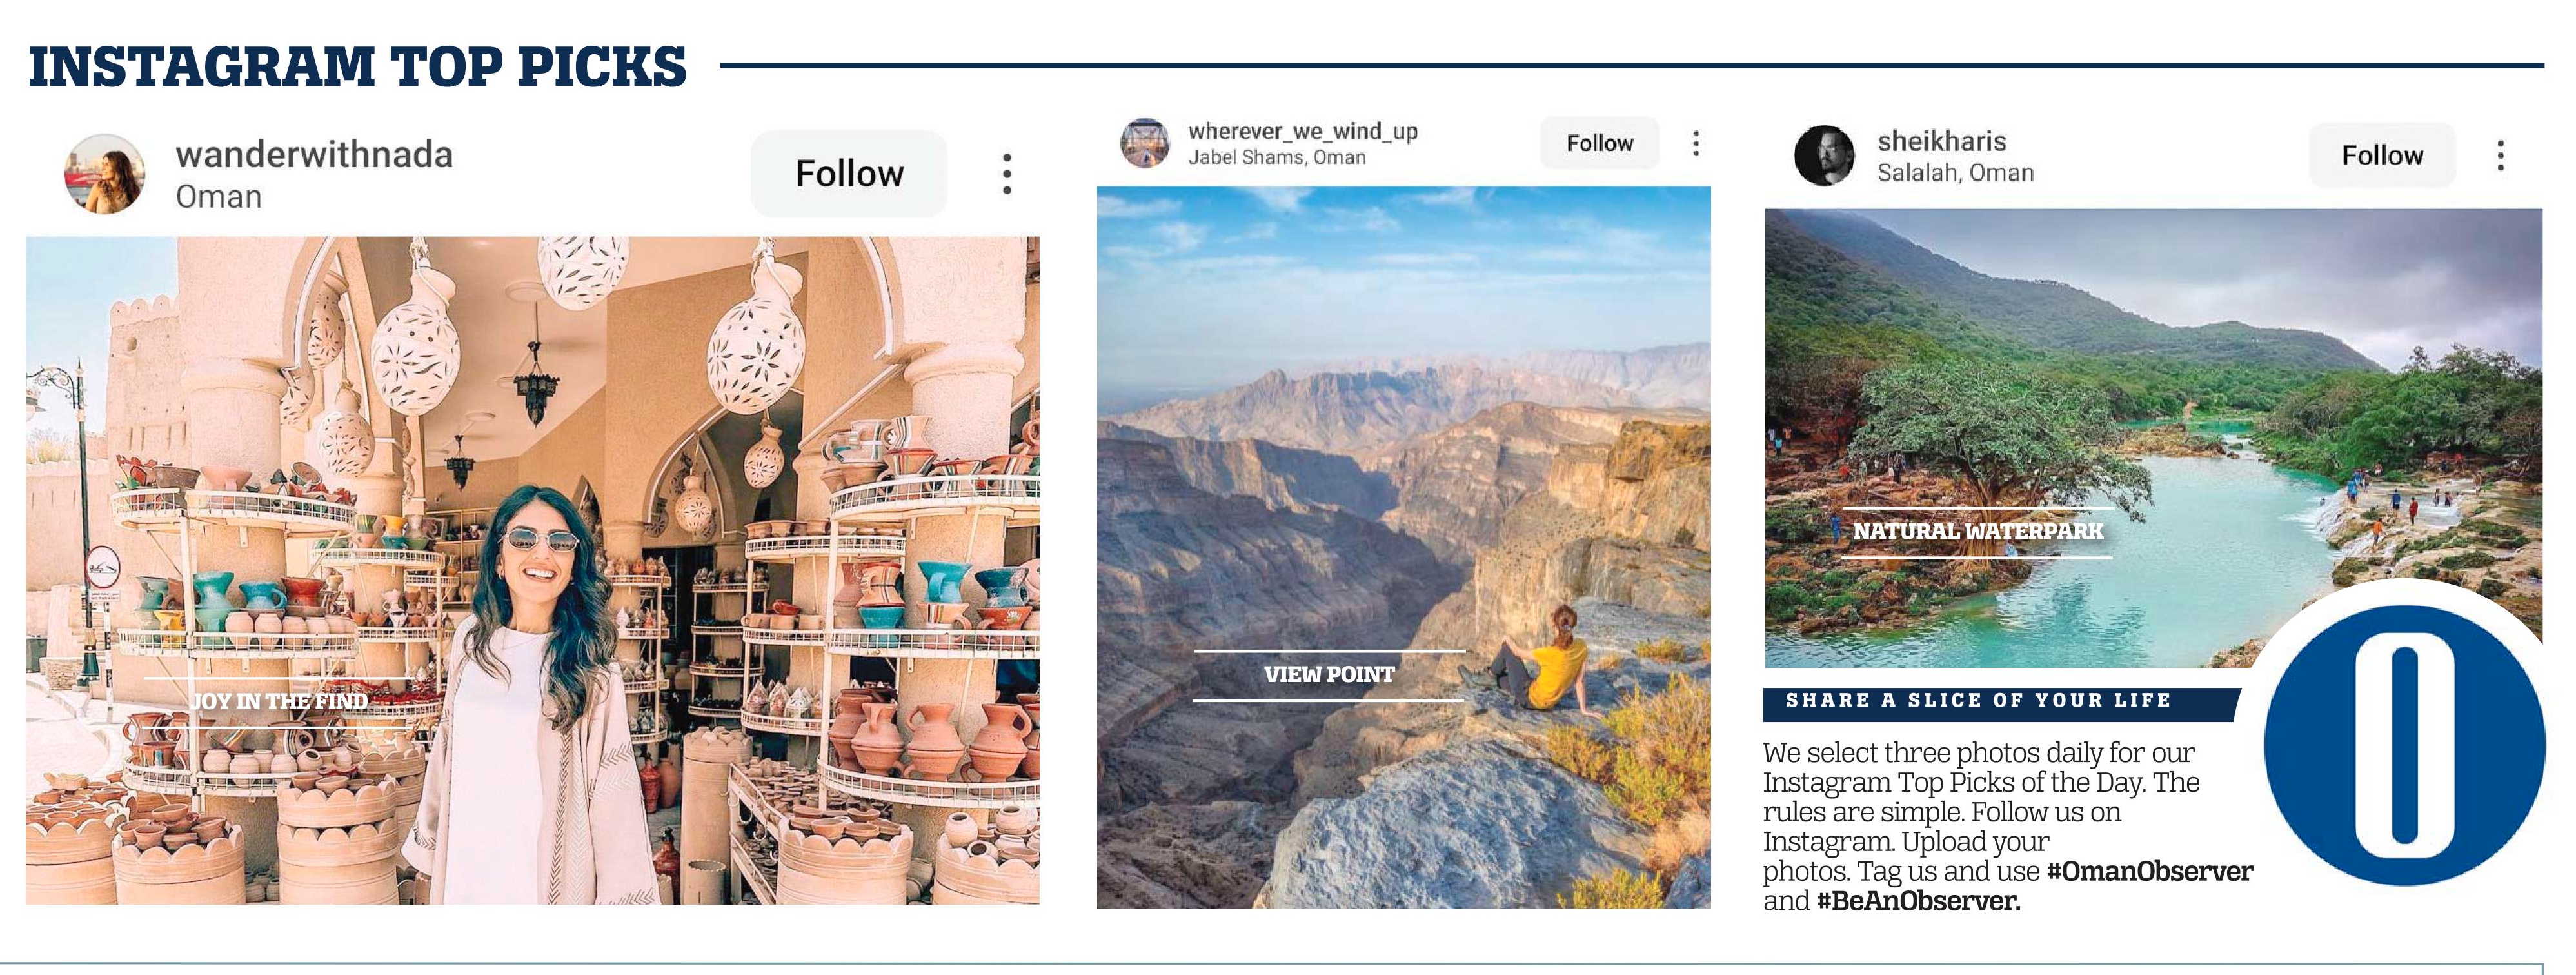This screenshot has width=2576, height=975.
Task: Open more options for wanderwithnada post
Action: click(x=1007, y=174)
